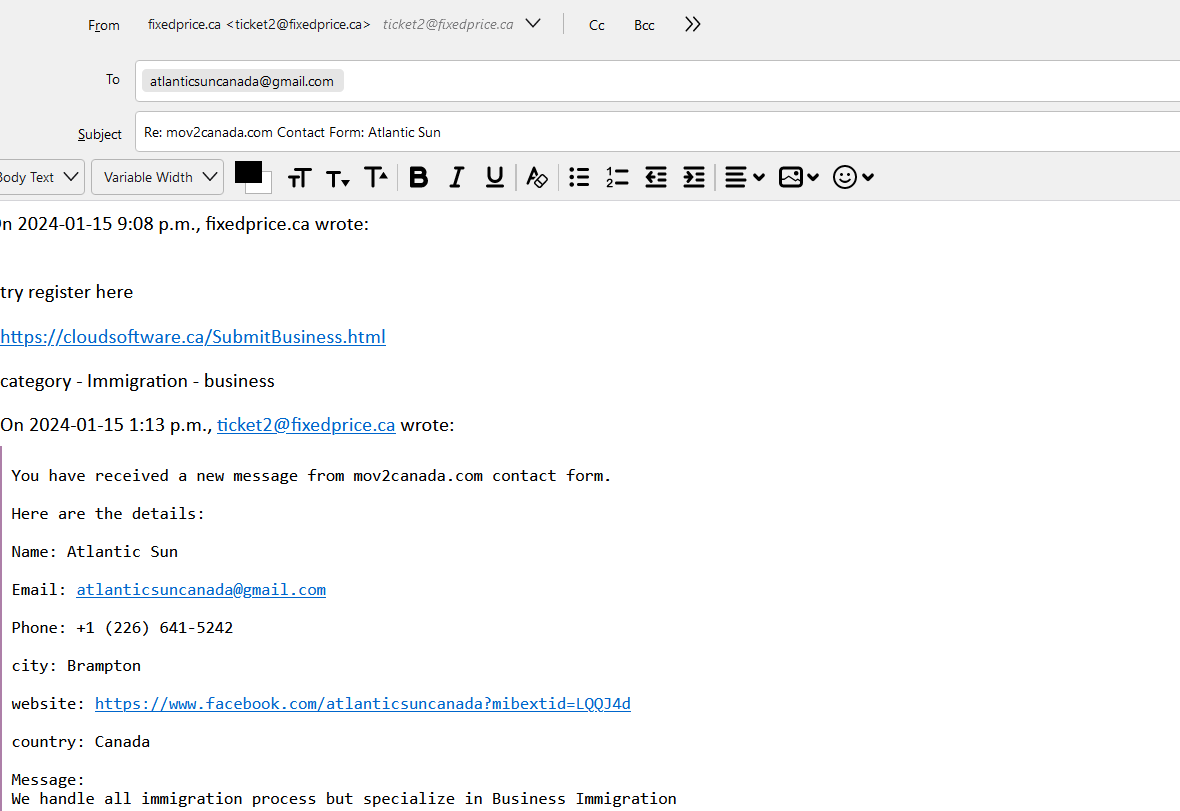Open the insert image dropdown
Image resolution: width=1180 pixels, height=811 pixels.
pos(799,177)
